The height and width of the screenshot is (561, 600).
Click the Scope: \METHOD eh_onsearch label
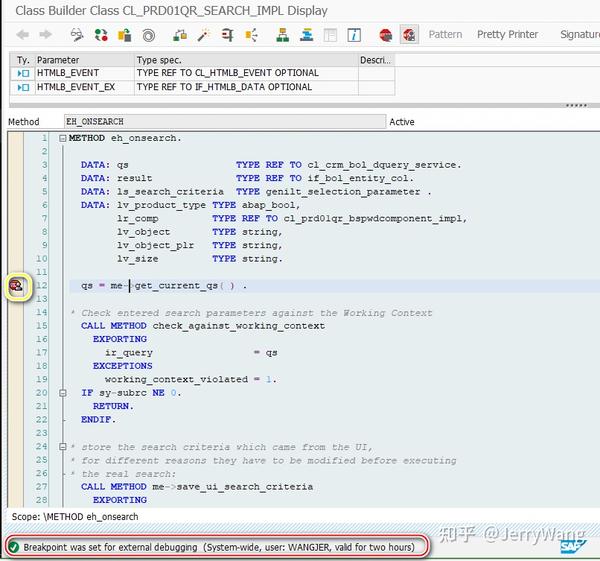click(x=75, y=517)
